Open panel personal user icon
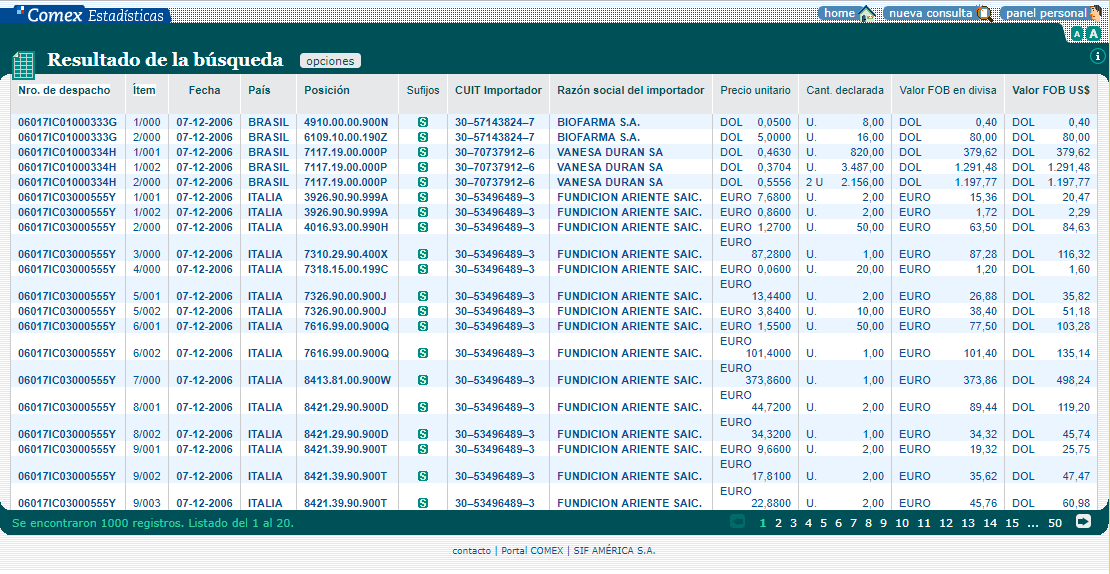The image size is (1110, 574). click(x=1095, y=13)
